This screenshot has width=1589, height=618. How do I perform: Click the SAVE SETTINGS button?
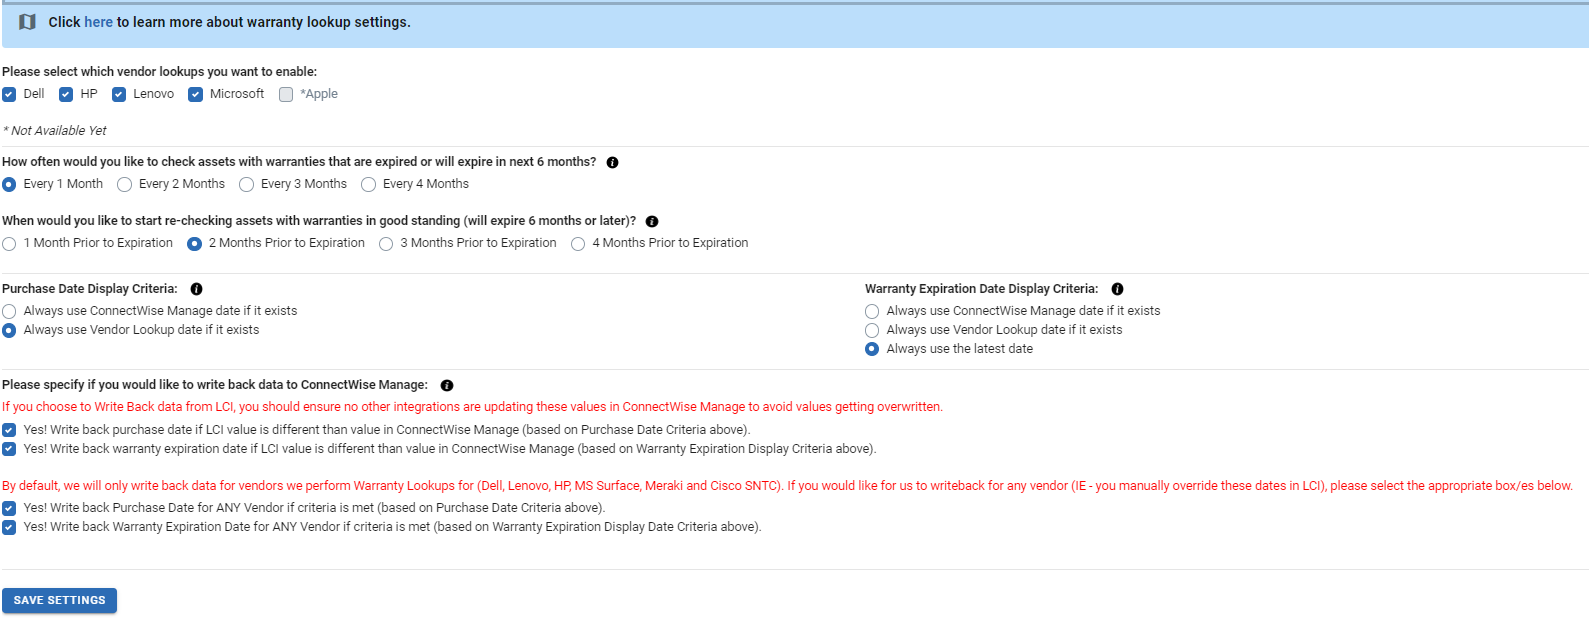click(60, 600)
